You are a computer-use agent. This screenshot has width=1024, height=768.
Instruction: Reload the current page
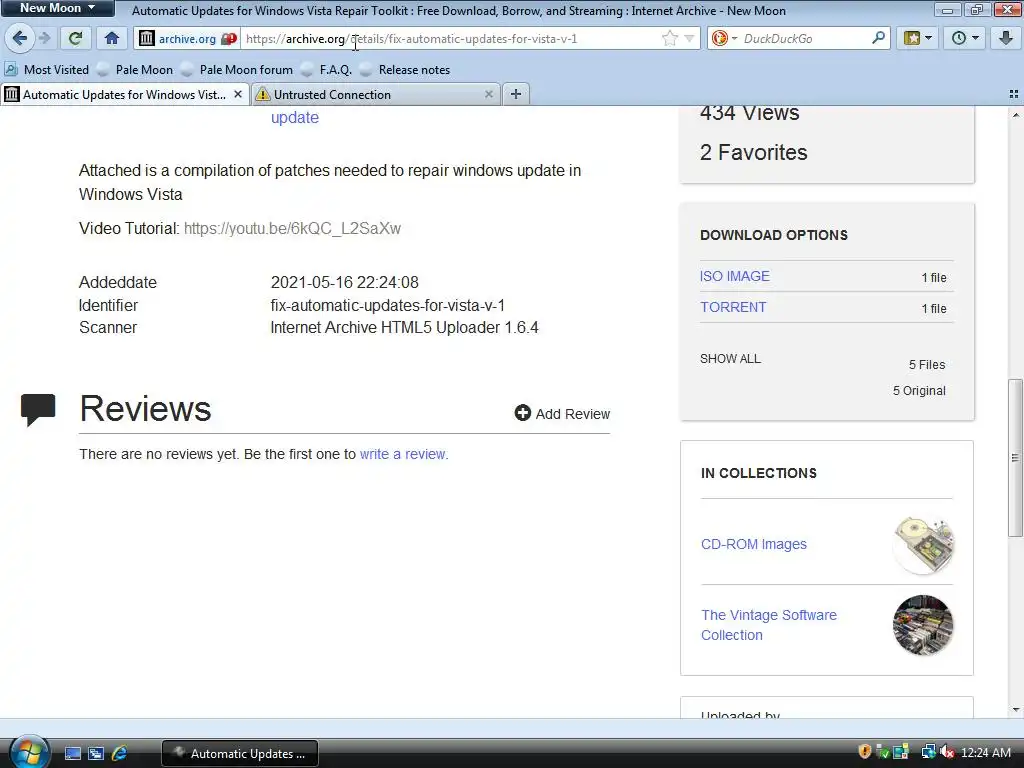(75, 39)
